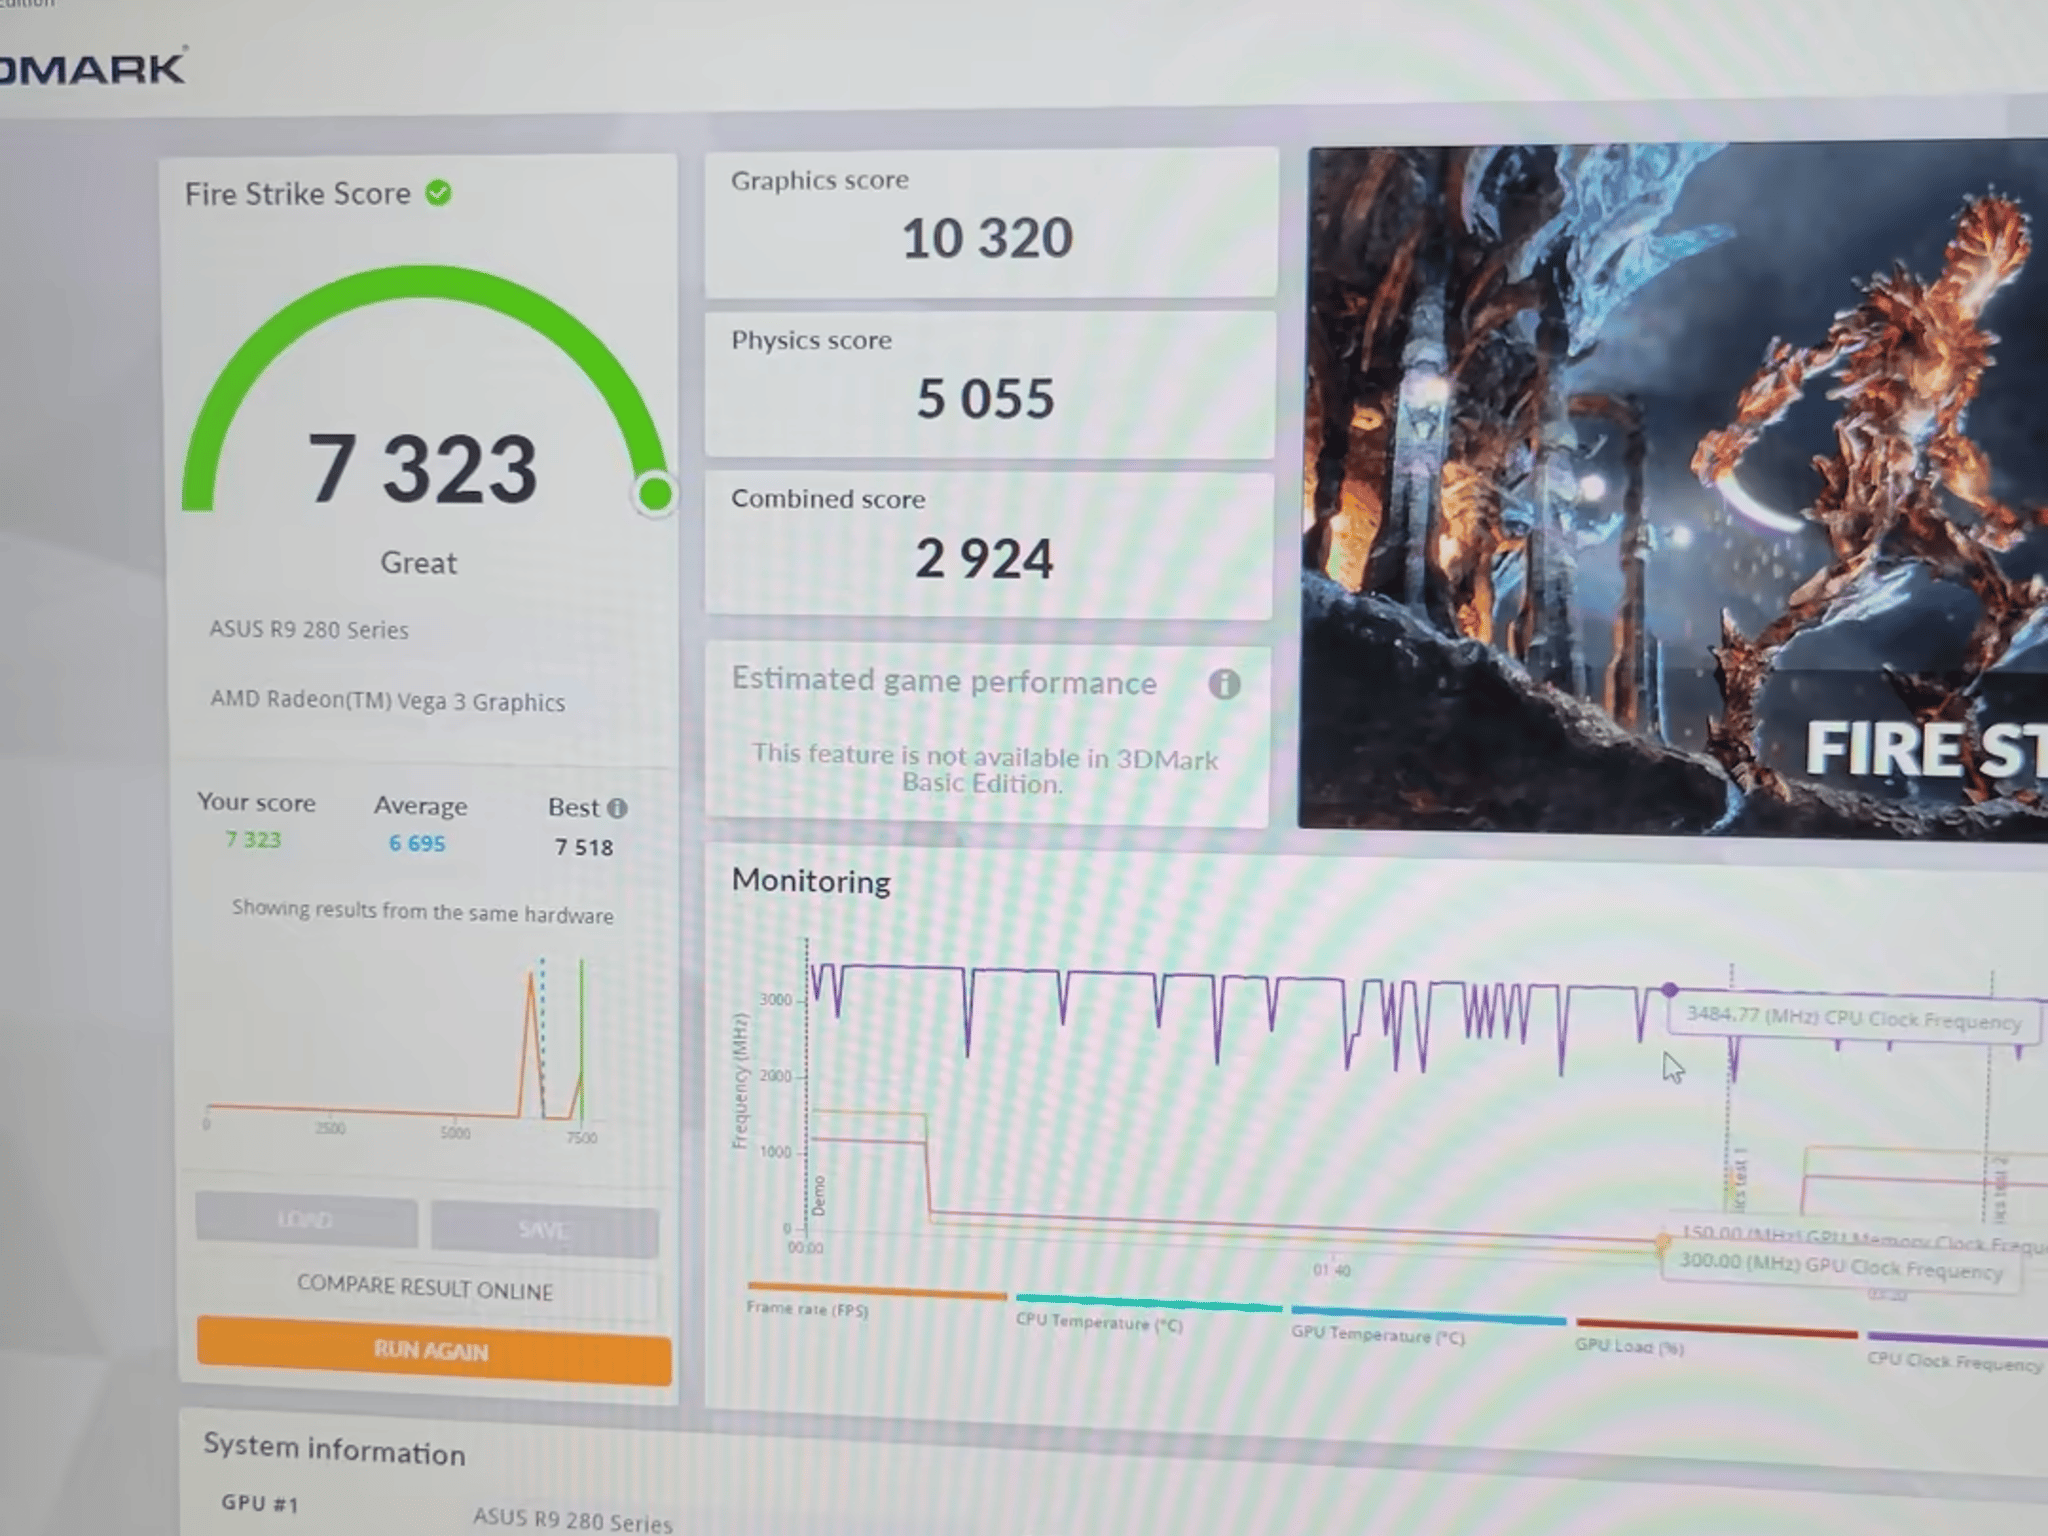Toggle the CPU Clock Frequency legend
The image size is (2048, 1536).
point(1957,1352)
